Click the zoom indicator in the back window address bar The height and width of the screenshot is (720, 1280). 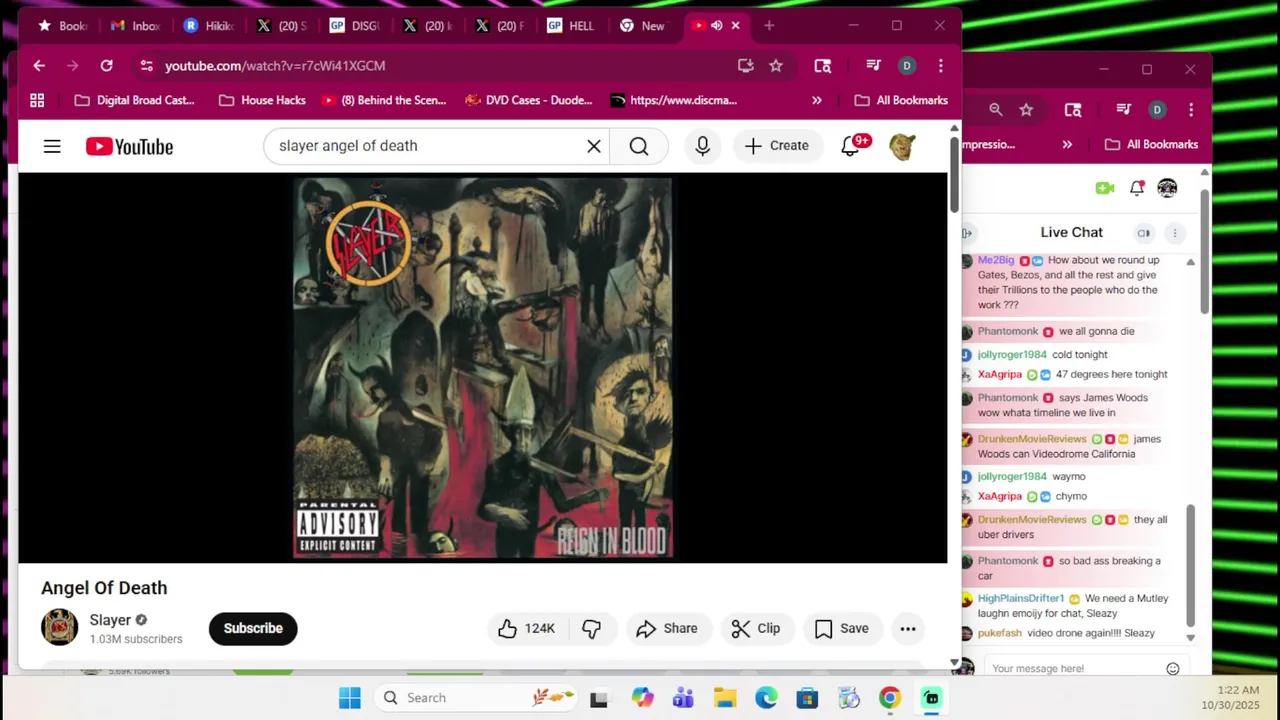tap(996, 109)
